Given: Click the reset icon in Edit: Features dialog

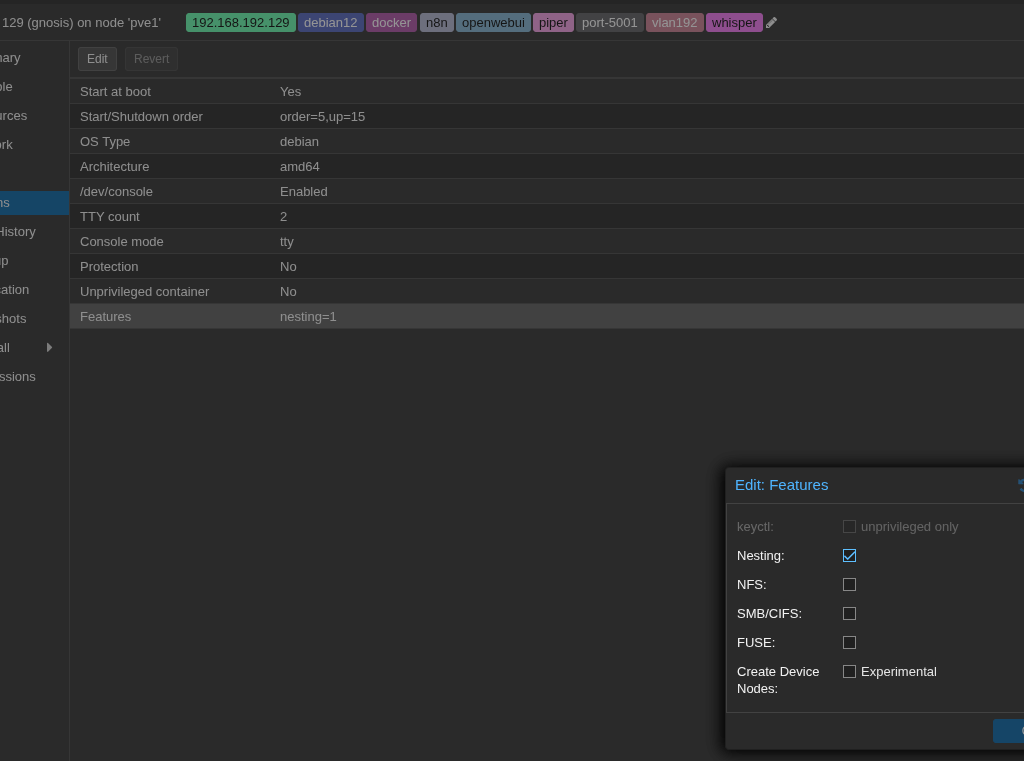Looking at the screenshot, I should coord(1020,485).
